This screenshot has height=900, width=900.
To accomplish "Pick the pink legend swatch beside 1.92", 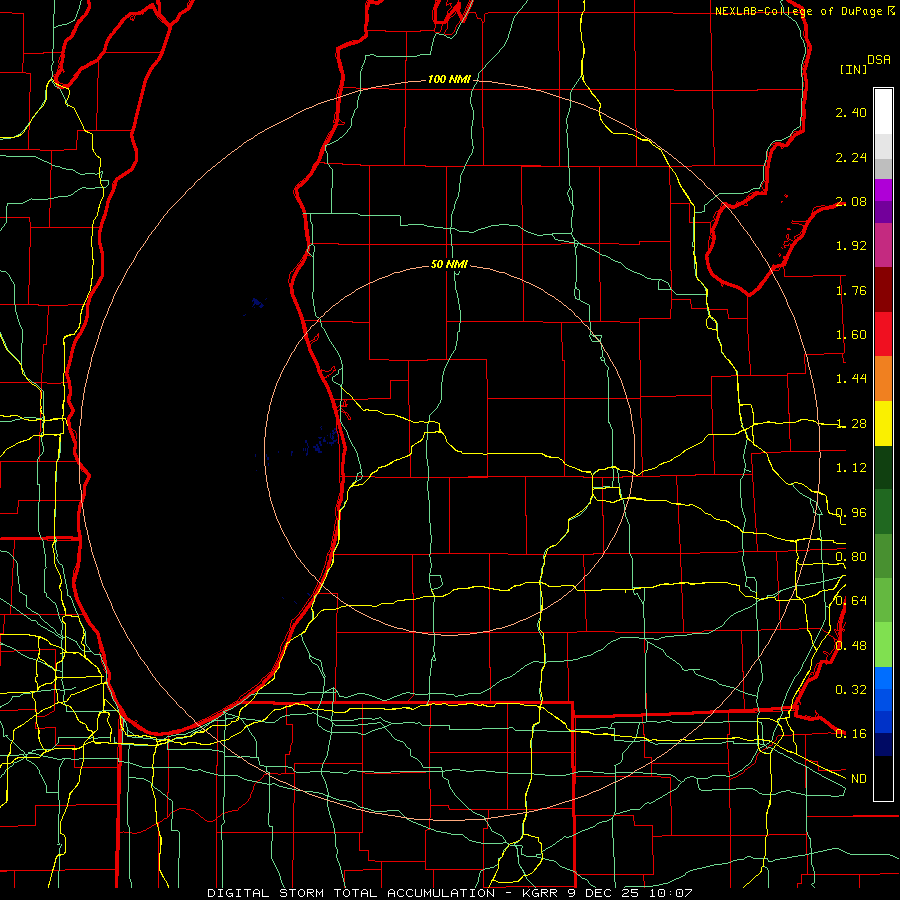I will click(883, 246).
